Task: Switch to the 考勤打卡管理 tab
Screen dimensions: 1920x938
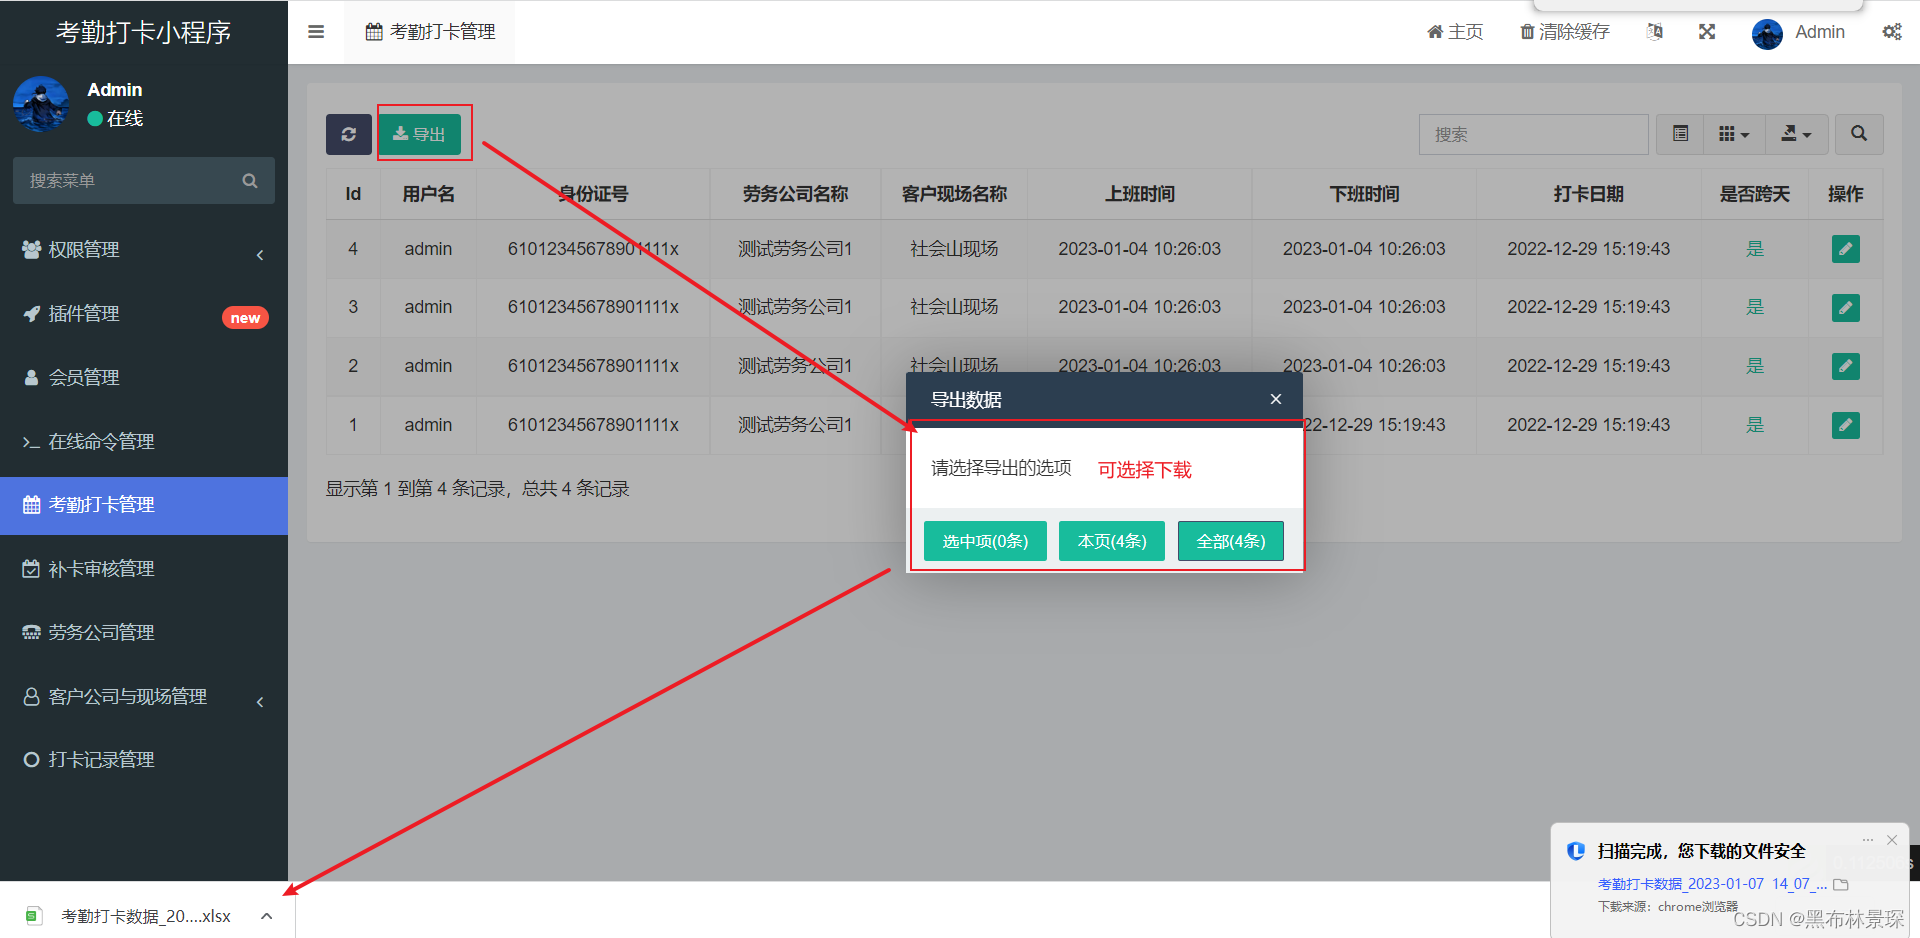Action: click(429, 31)
